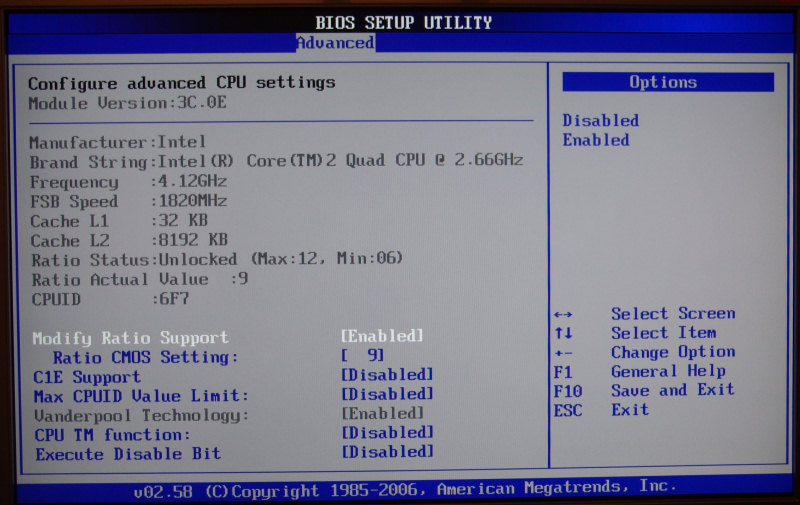The image size is (800, 505).
Task: Click the plus-minus Change Option symbol
Action: [562, 352]
